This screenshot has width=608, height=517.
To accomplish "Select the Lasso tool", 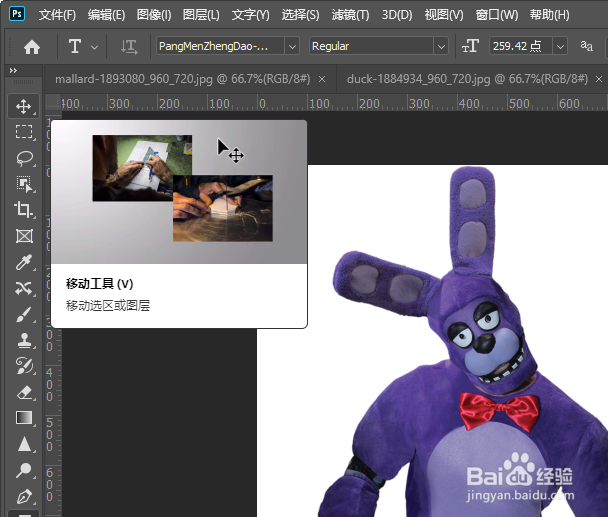I will 24,158.
